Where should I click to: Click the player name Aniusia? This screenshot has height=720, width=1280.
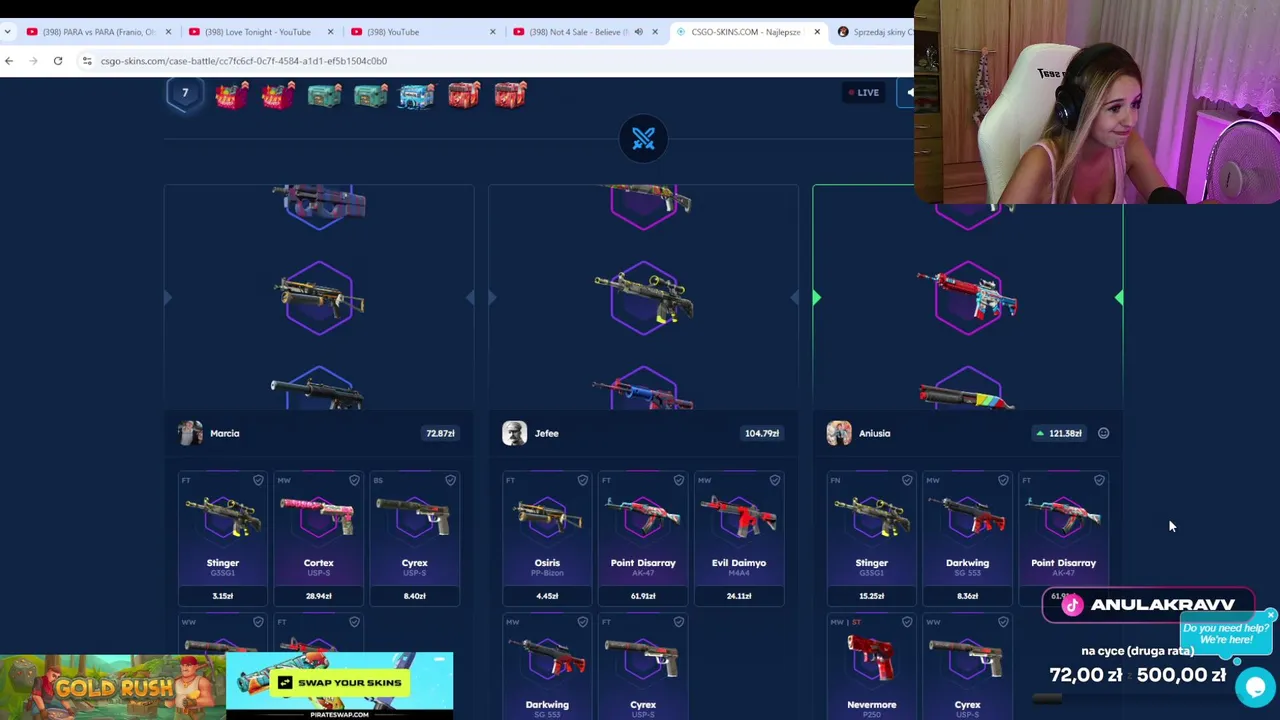coord(874,433)
